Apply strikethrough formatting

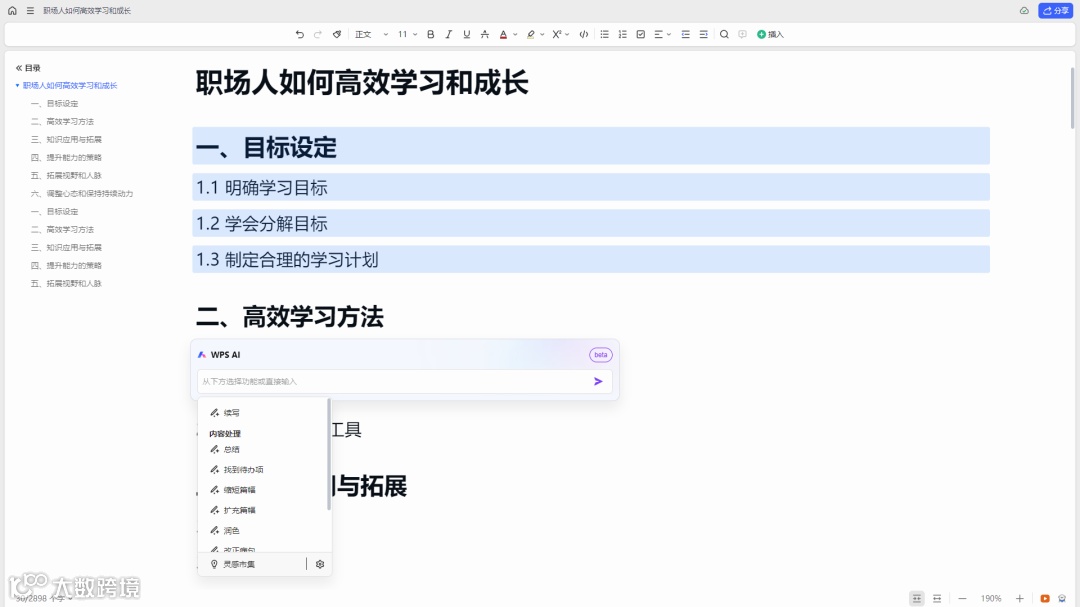(485, 34)
